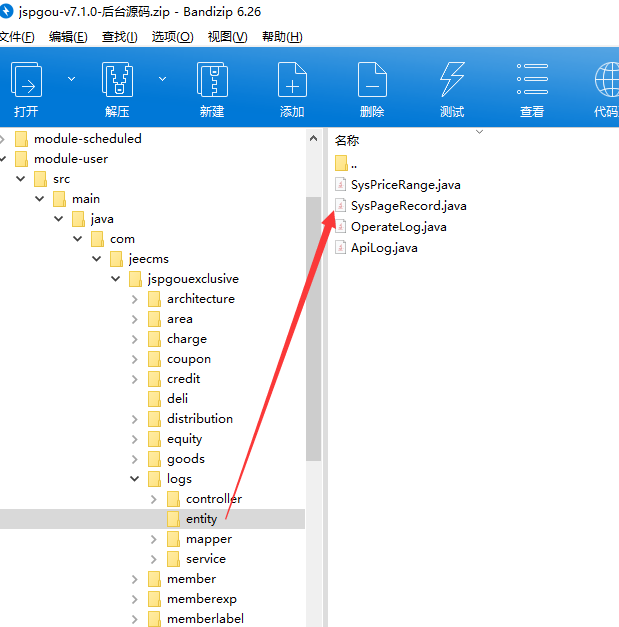Screen dimensions: 619x627
Task: Click the View (查看) list icon
Action: [532, 79]
